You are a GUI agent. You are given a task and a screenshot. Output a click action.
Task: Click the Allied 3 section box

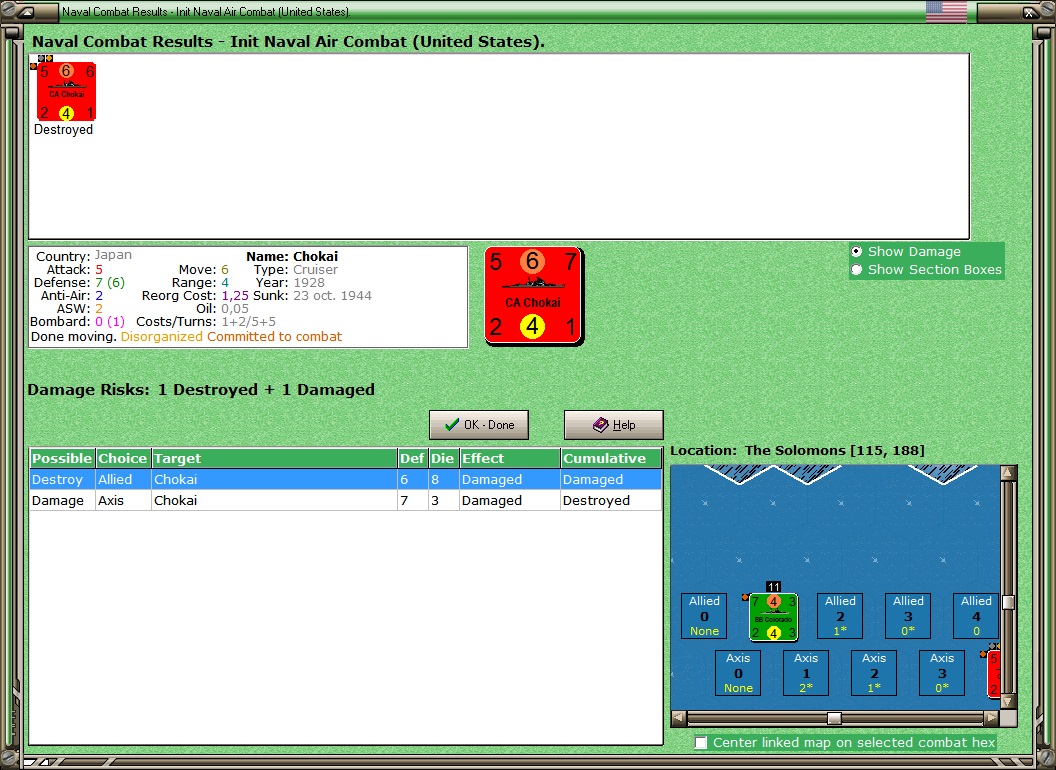909,616
